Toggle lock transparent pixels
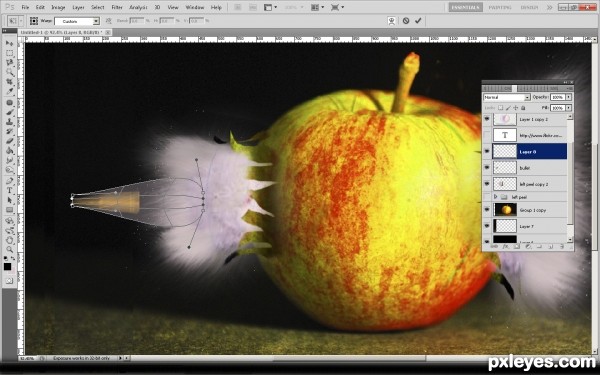 501,108
